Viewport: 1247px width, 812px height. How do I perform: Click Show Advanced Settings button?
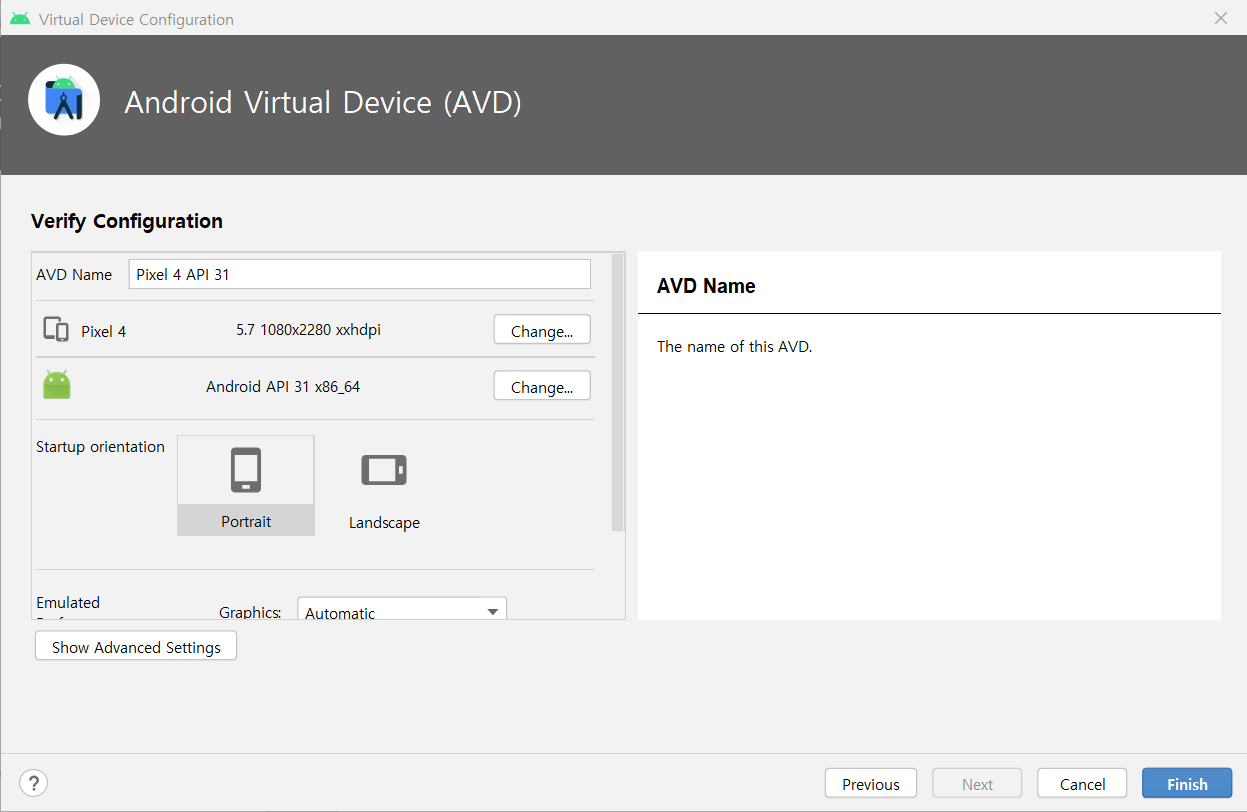point(136,647)
